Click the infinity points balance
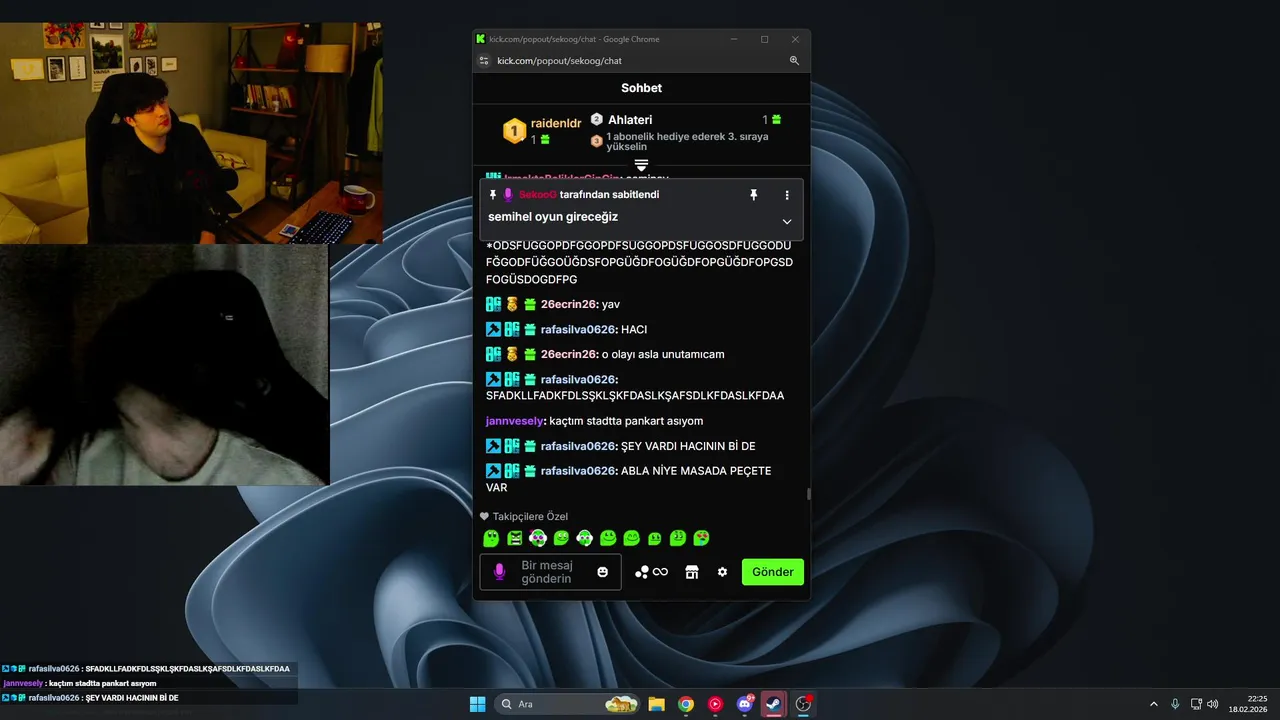Viewport: 1280px width, 720px height. coord(660,572)
